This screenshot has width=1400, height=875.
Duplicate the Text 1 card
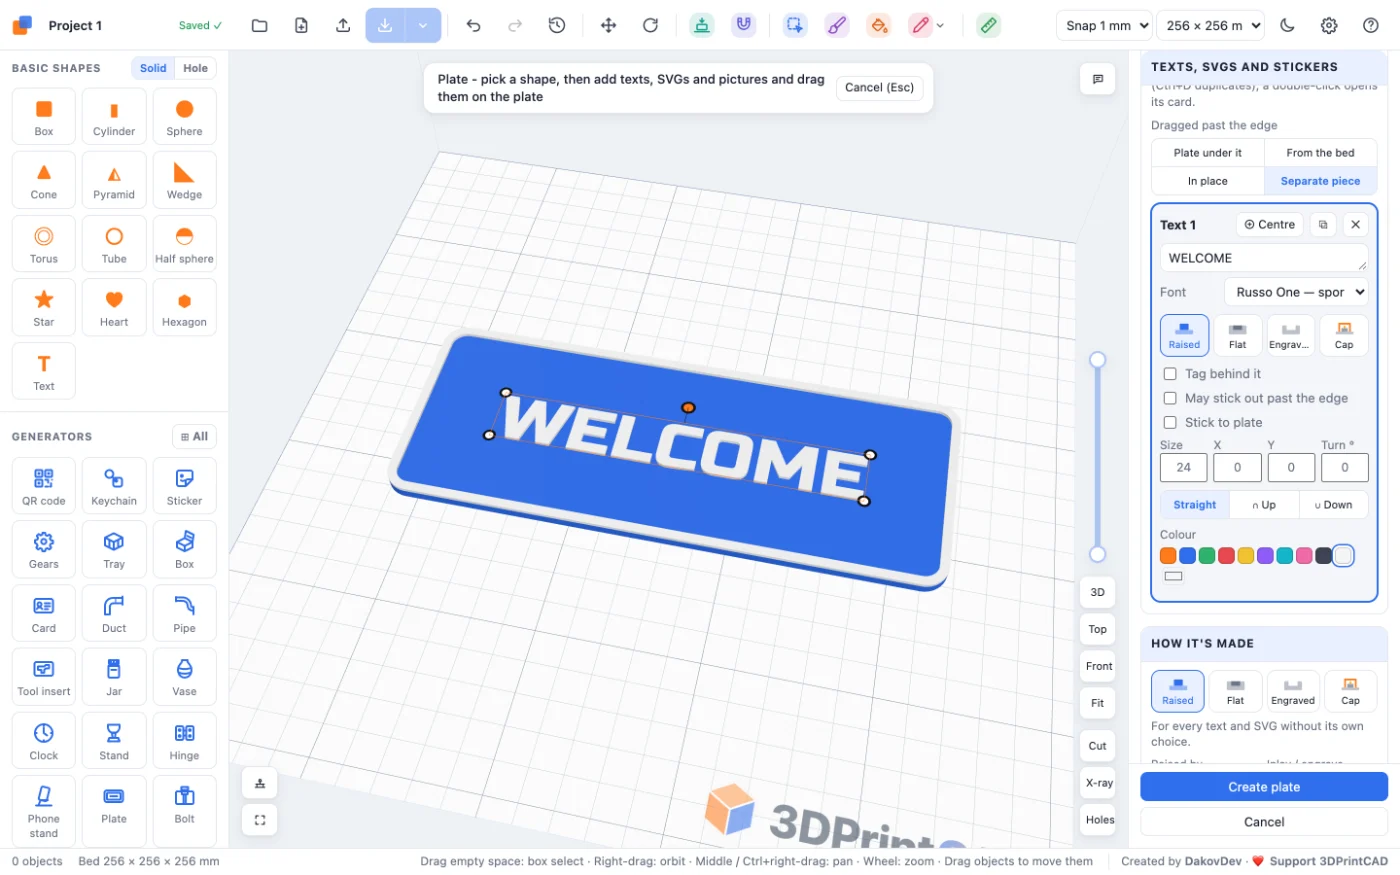point(1323,225)
